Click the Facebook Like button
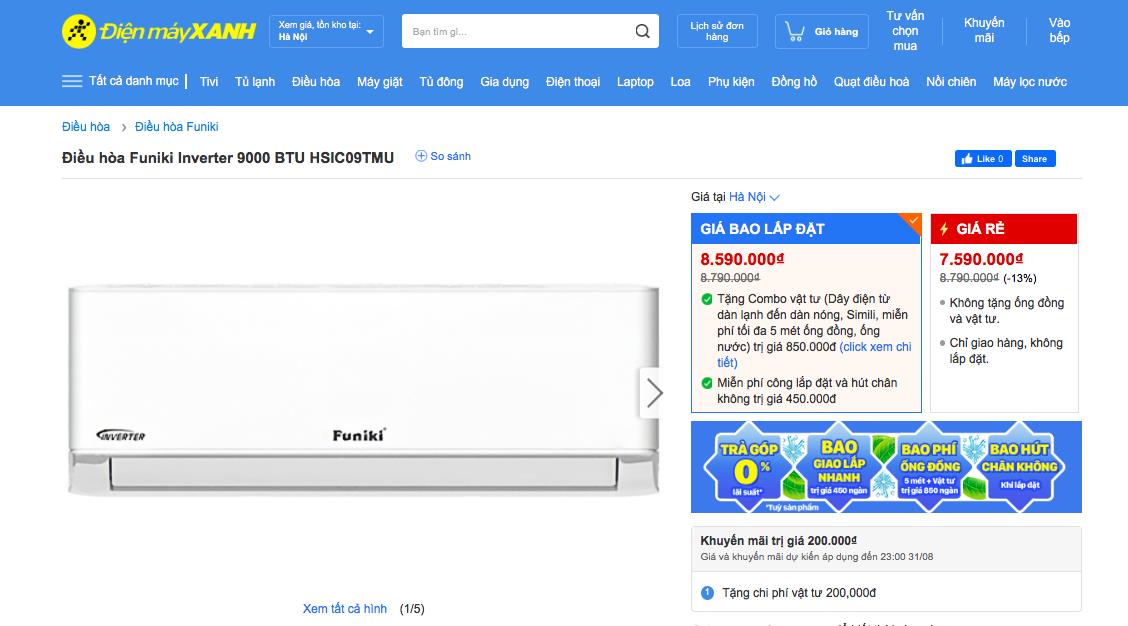Screen dimensions: 1128x626 click(983, 159)
